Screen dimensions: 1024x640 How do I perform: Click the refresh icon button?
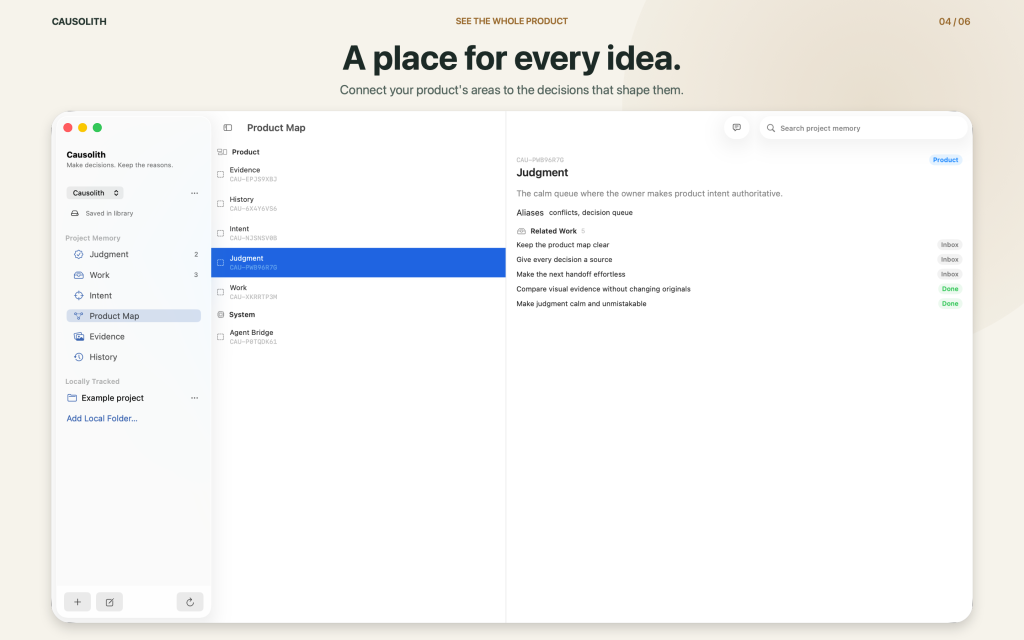[190, 602]
